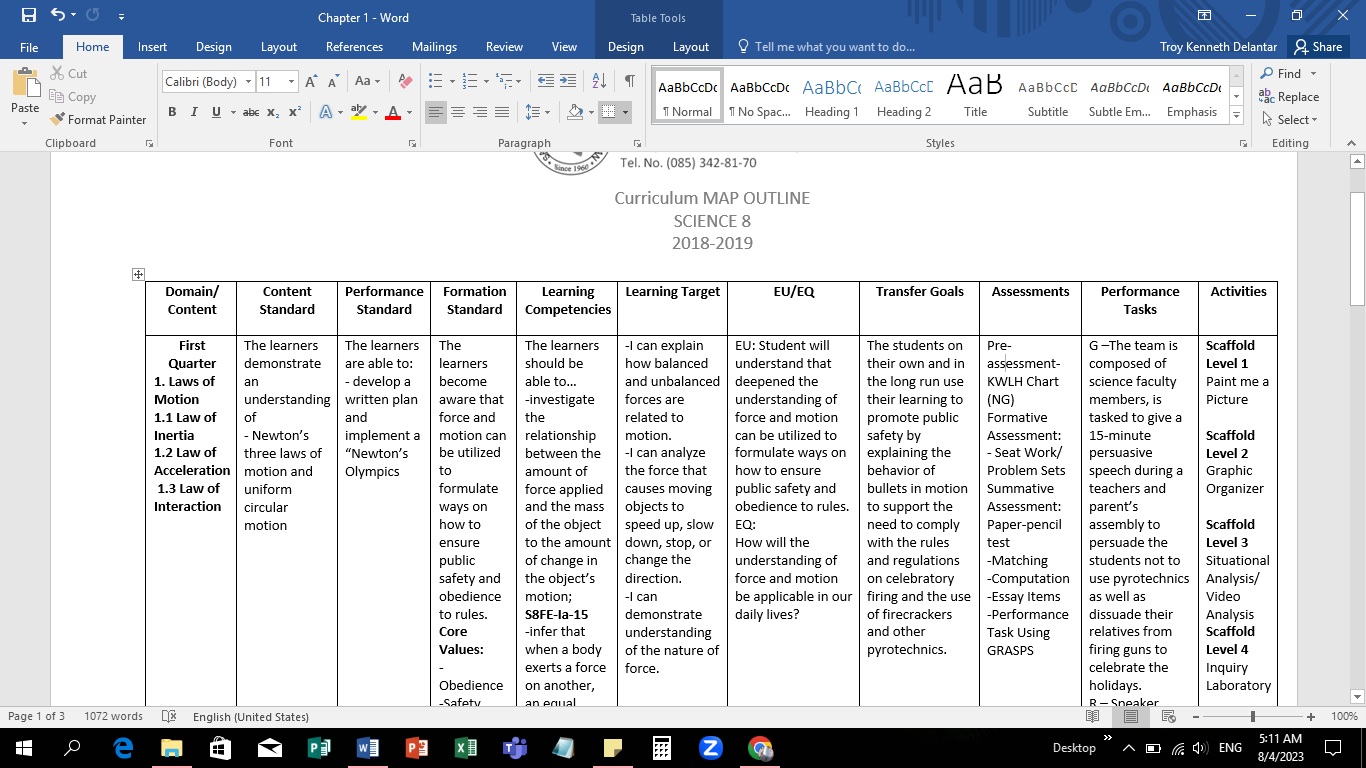The height and width of the screenshot is (768, 1366).
Task: Save the document from the quick access toolbar
Action: [x=28, y=16]
